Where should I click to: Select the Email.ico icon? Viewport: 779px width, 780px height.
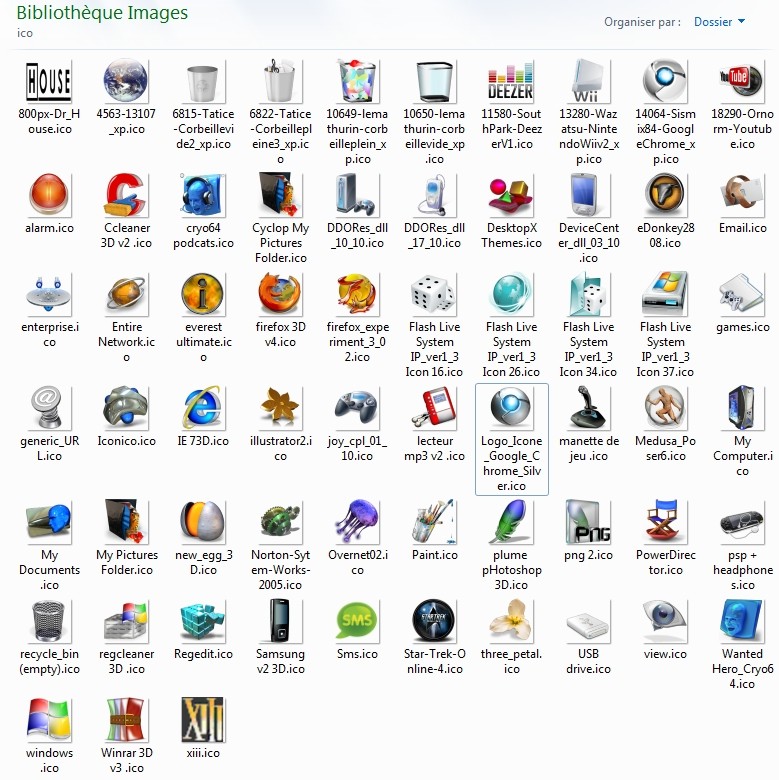(742, 195)
